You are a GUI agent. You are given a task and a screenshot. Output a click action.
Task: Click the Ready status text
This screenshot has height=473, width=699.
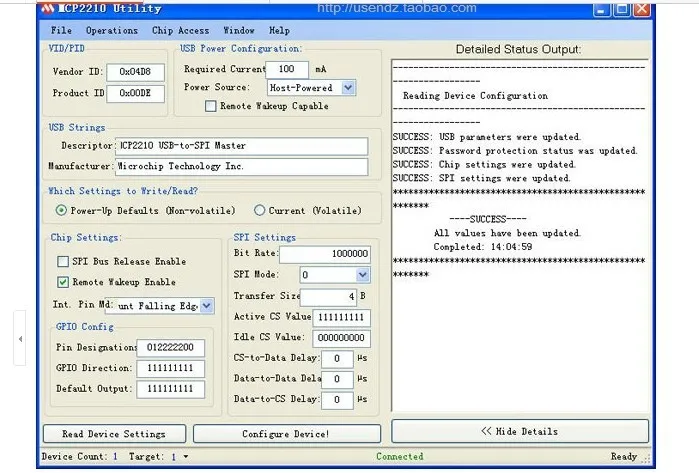click(x=624, y=457)
